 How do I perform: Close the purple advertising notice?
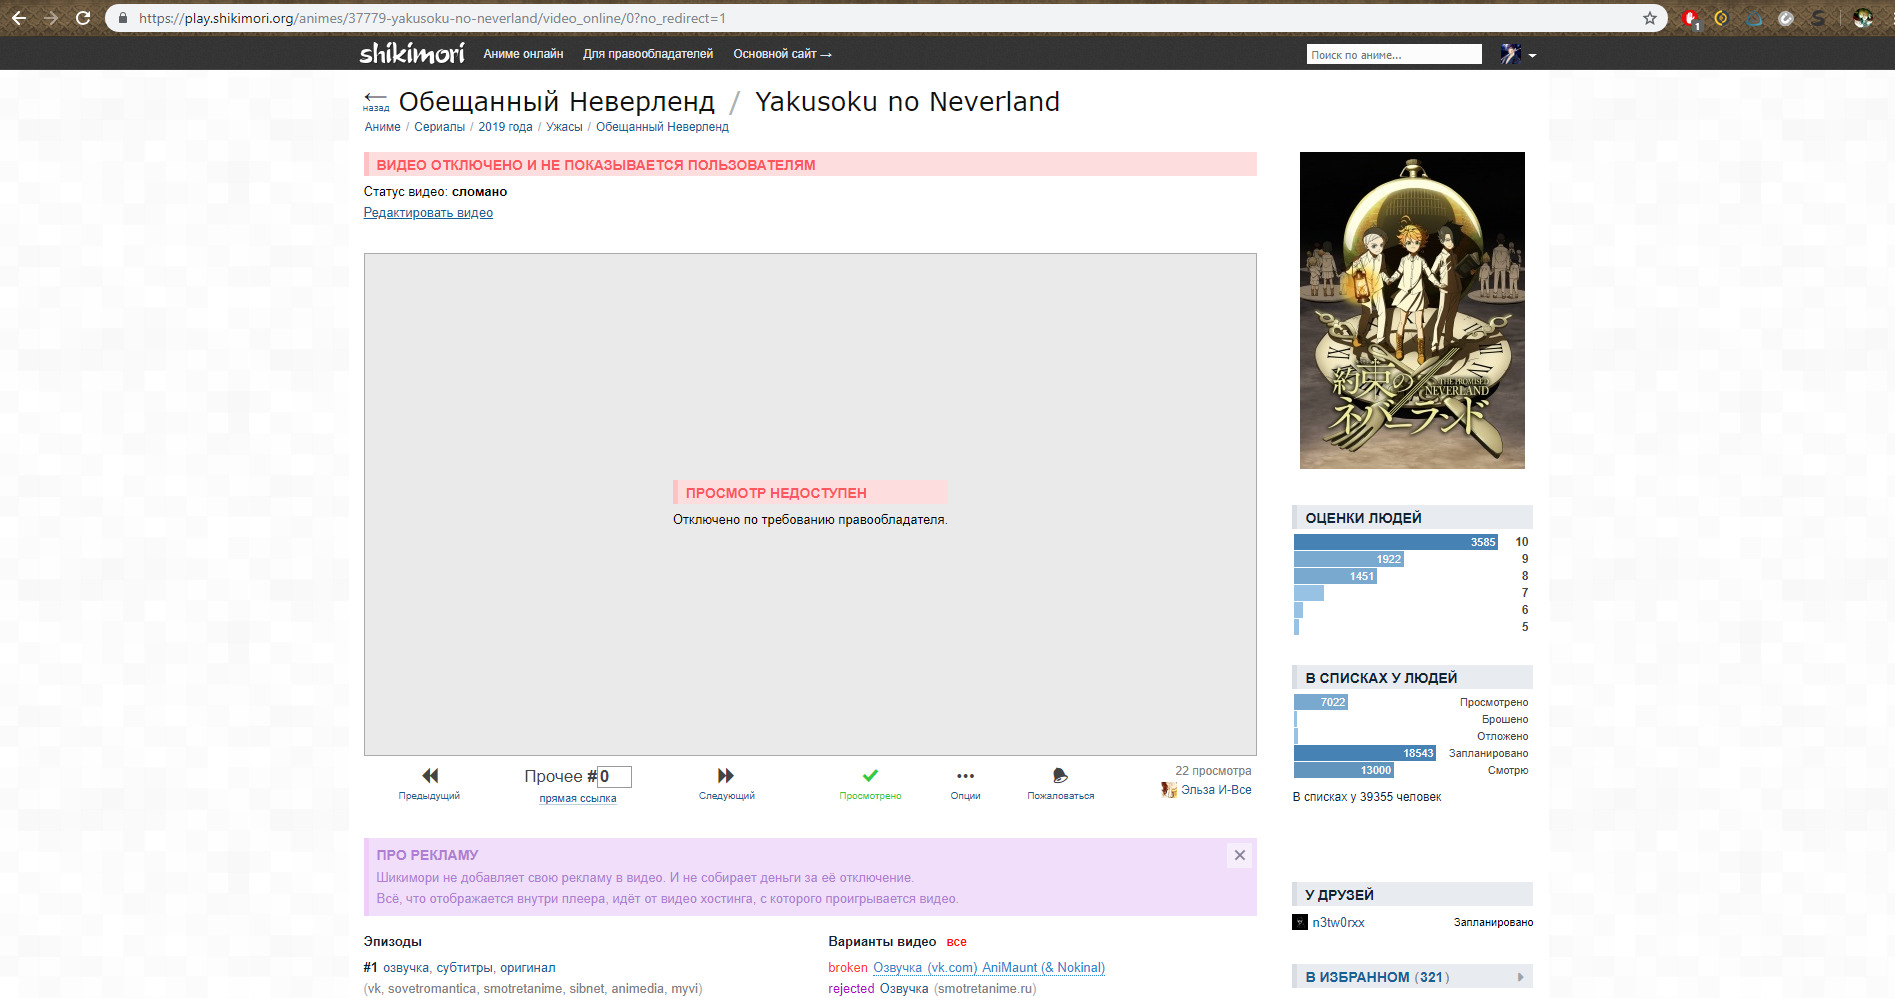1239,855
